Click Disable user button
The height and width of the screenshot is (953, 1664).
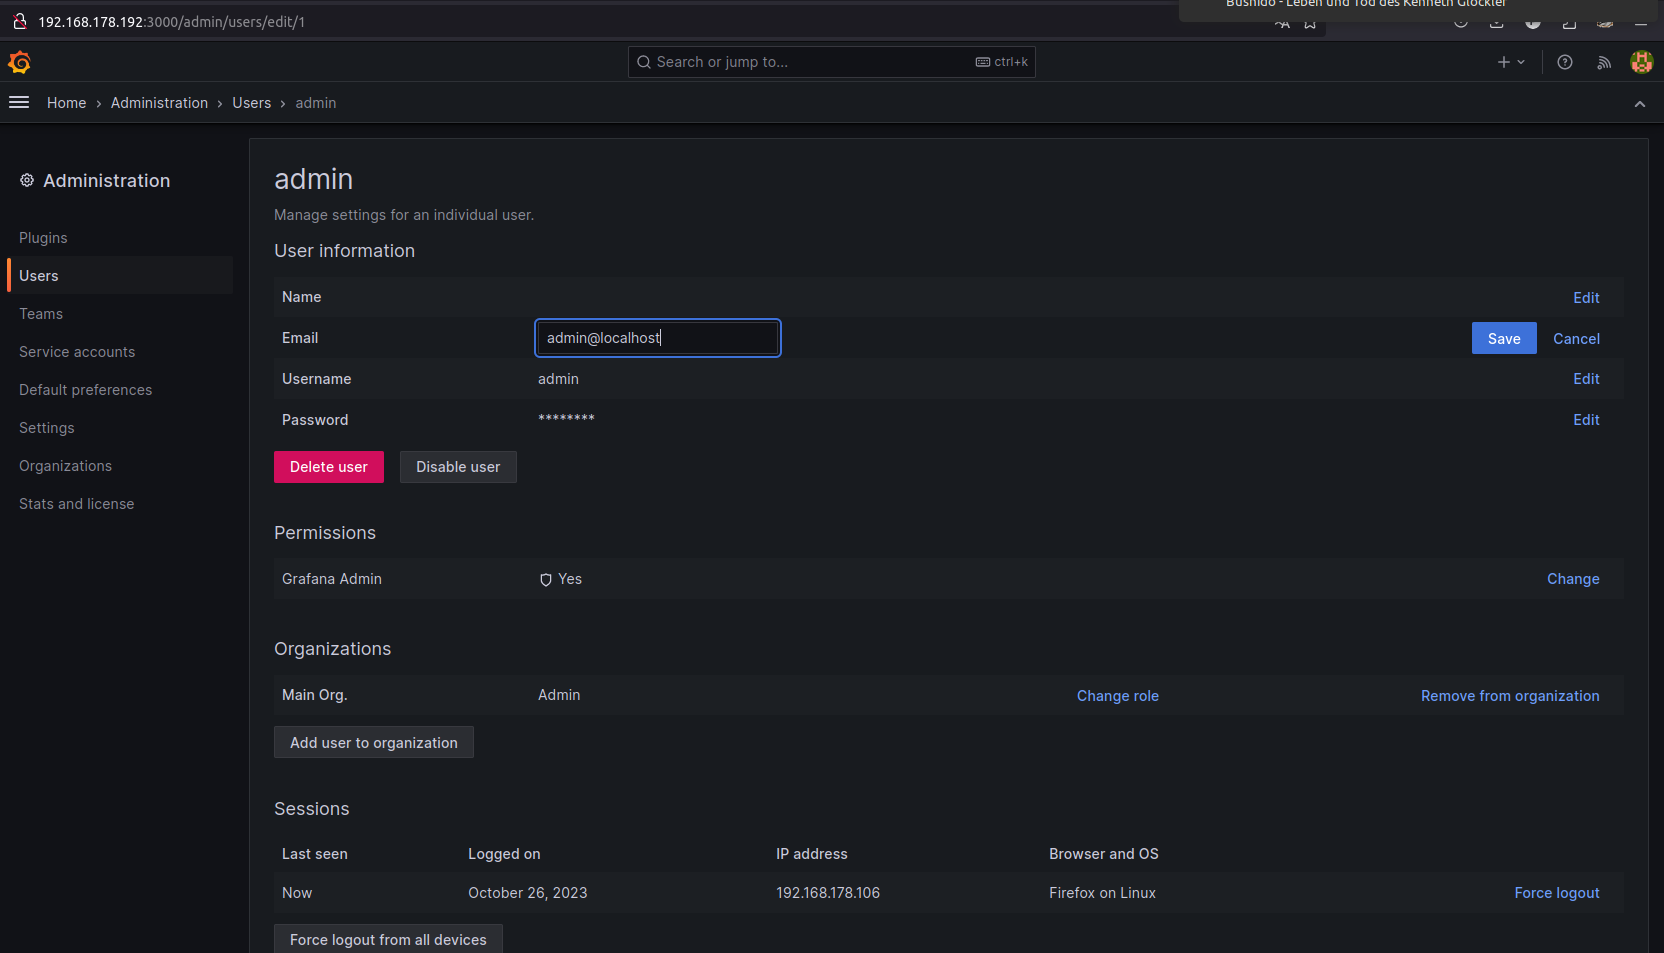(x=458, y=467)
